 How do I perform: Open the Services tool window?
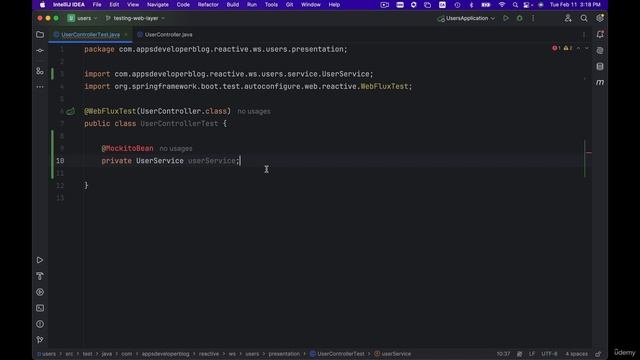pos(40,292)
